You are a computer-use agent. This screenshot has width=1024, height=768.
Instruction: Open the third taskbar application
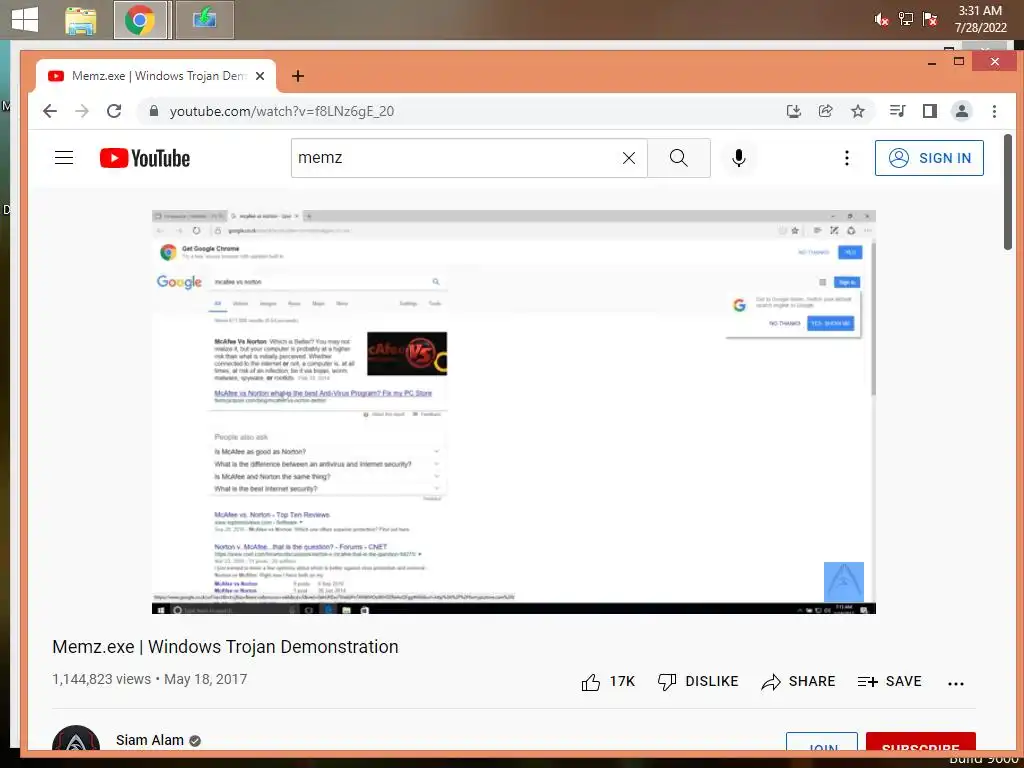(x=204, y=20)
